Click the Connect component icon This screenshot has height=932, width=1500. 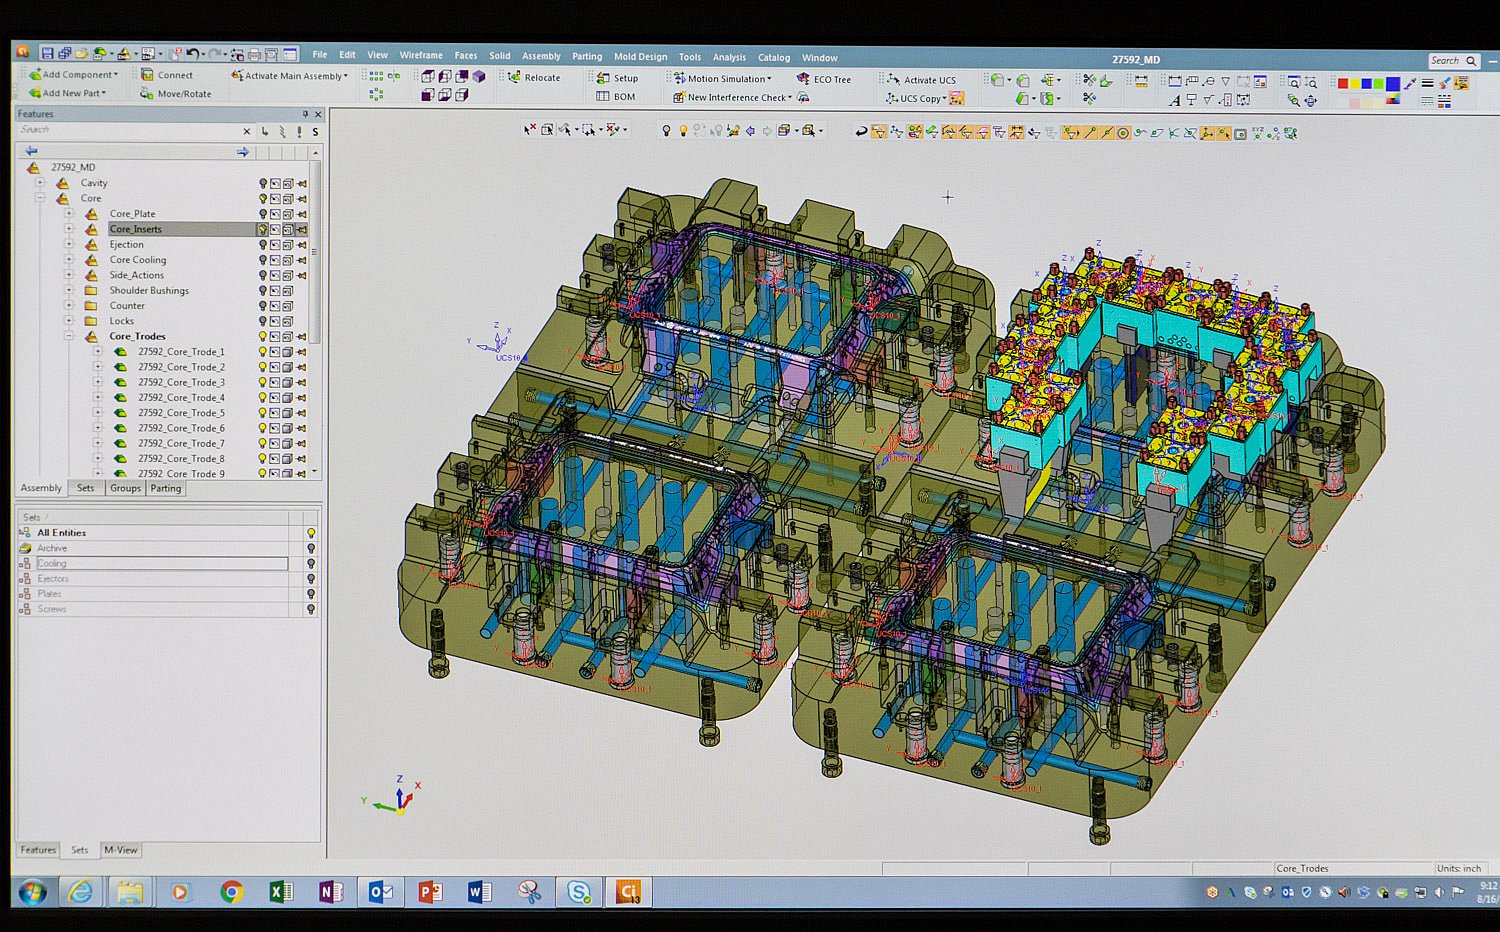click(147, 74)
